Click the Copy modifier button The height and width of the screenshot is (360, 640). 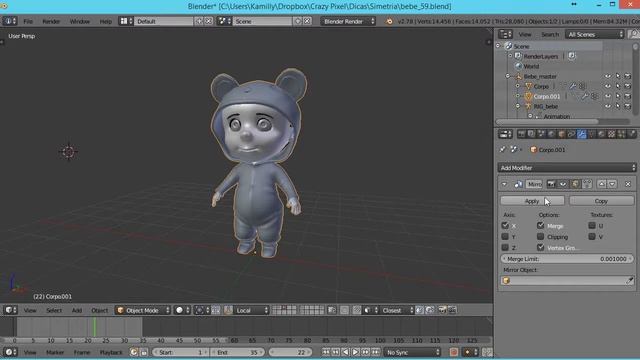coord(601,201)
